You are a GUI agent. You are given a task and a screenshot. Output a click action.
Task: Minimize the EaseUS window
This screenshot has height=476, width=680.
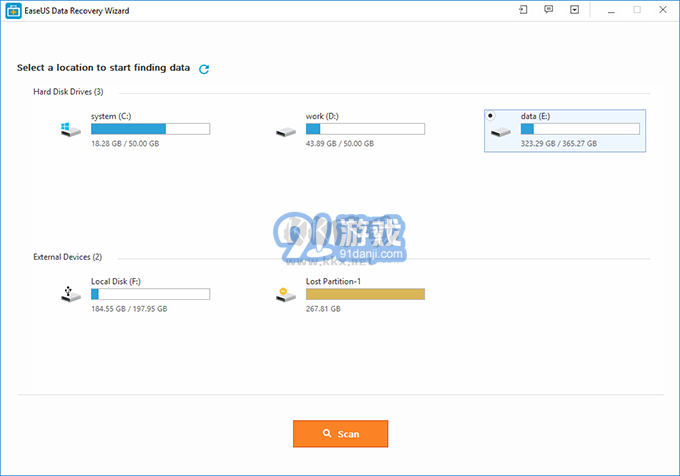point(611,10)
